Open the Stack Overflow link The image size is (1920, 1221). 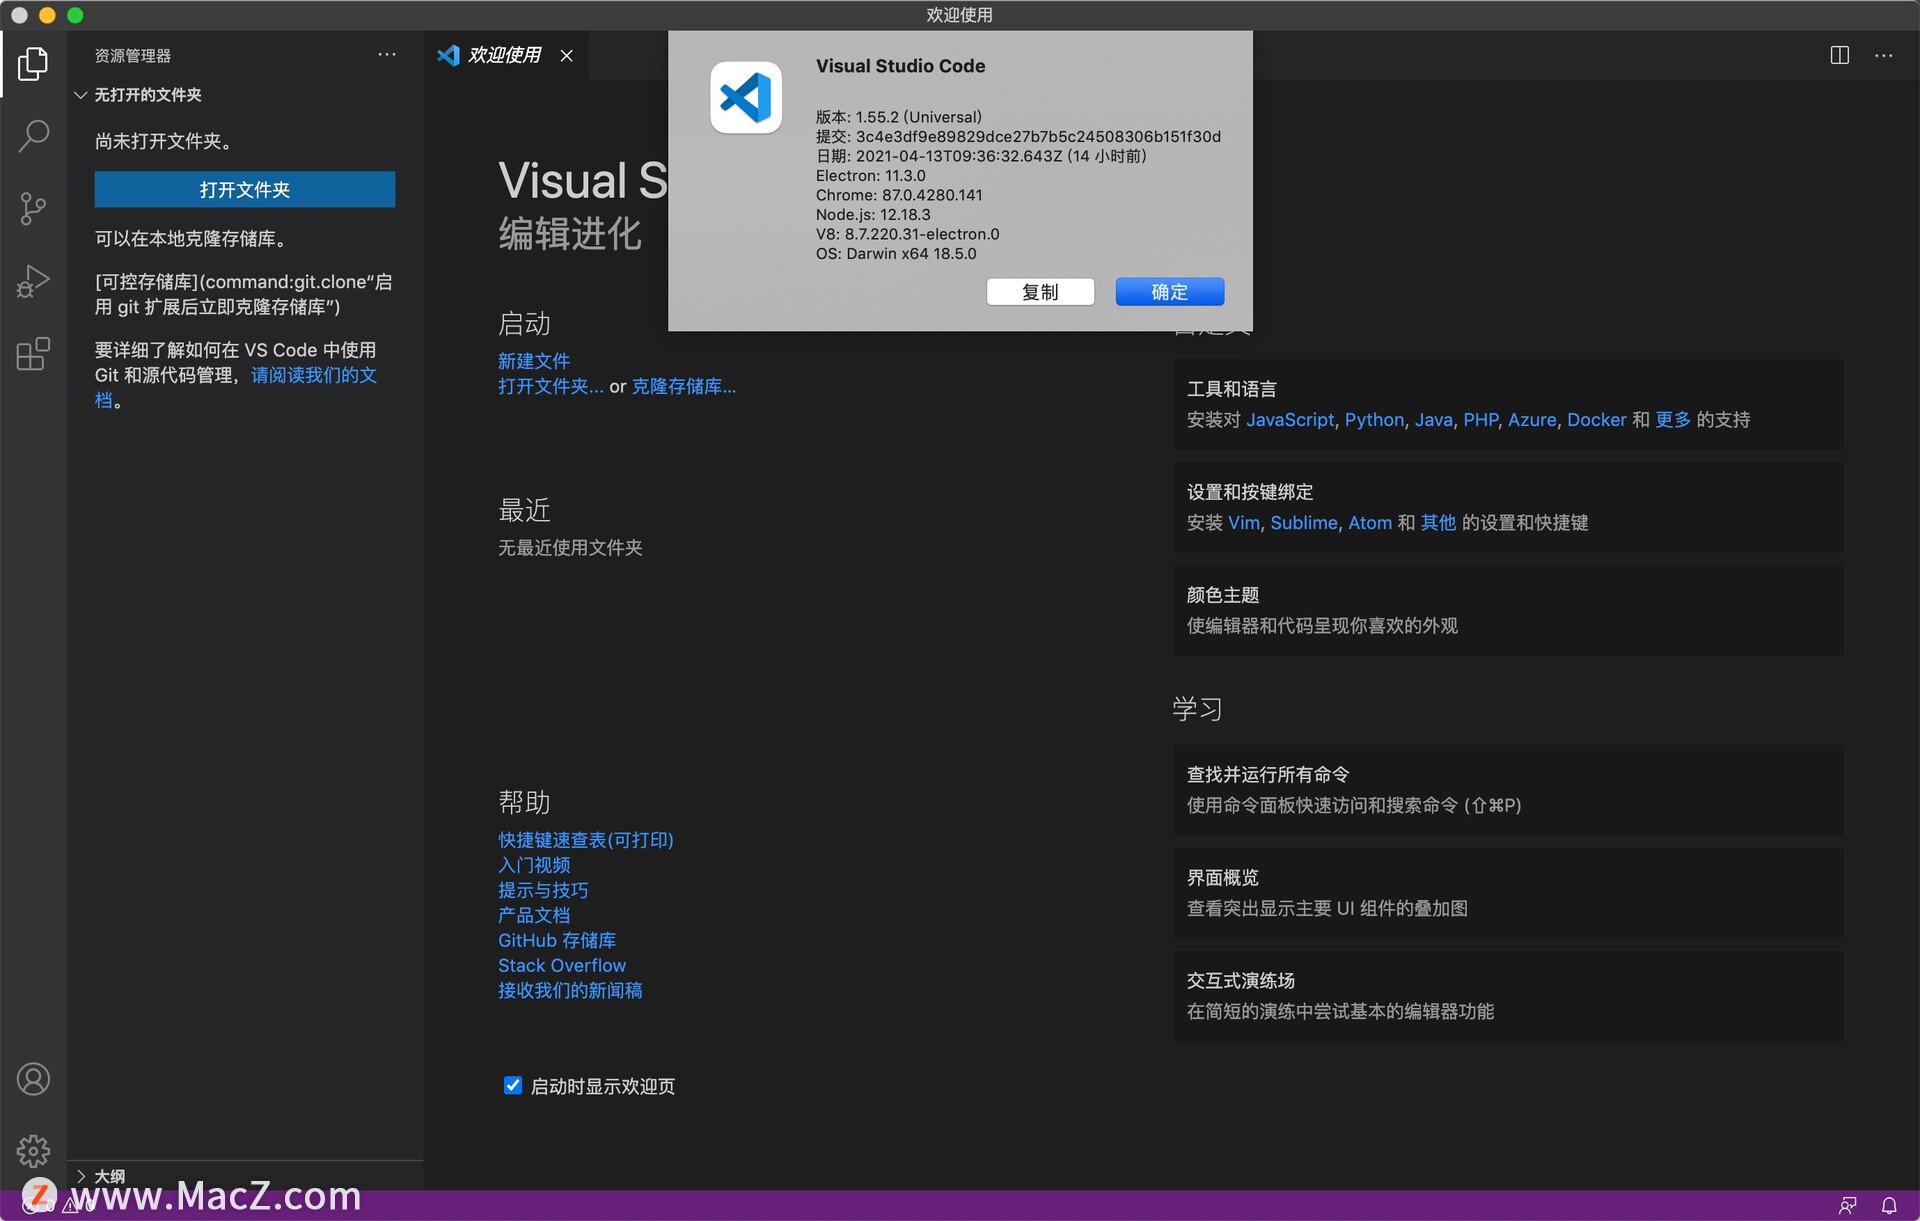[562, 965]
